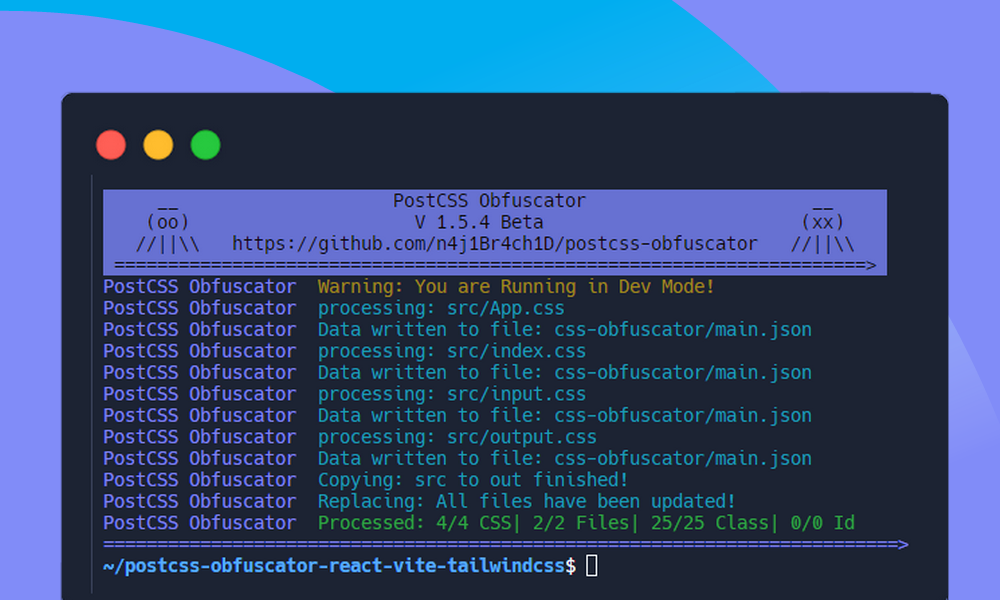Click the shell prompt path '~/postcss-obfuscator-react-vite-tailwindcss'
Viewport: 1000px width, 600px height.
pos(334,566)
